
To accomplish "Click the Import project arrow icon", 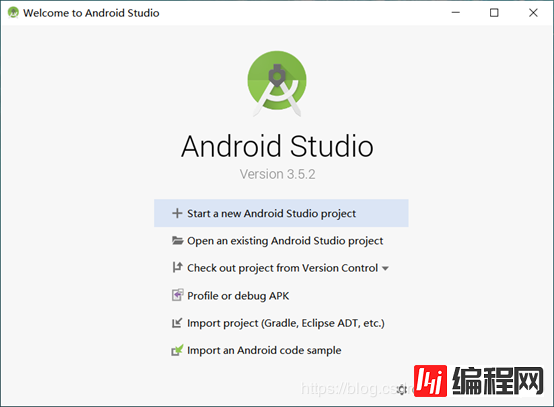I will click(177, 323).
